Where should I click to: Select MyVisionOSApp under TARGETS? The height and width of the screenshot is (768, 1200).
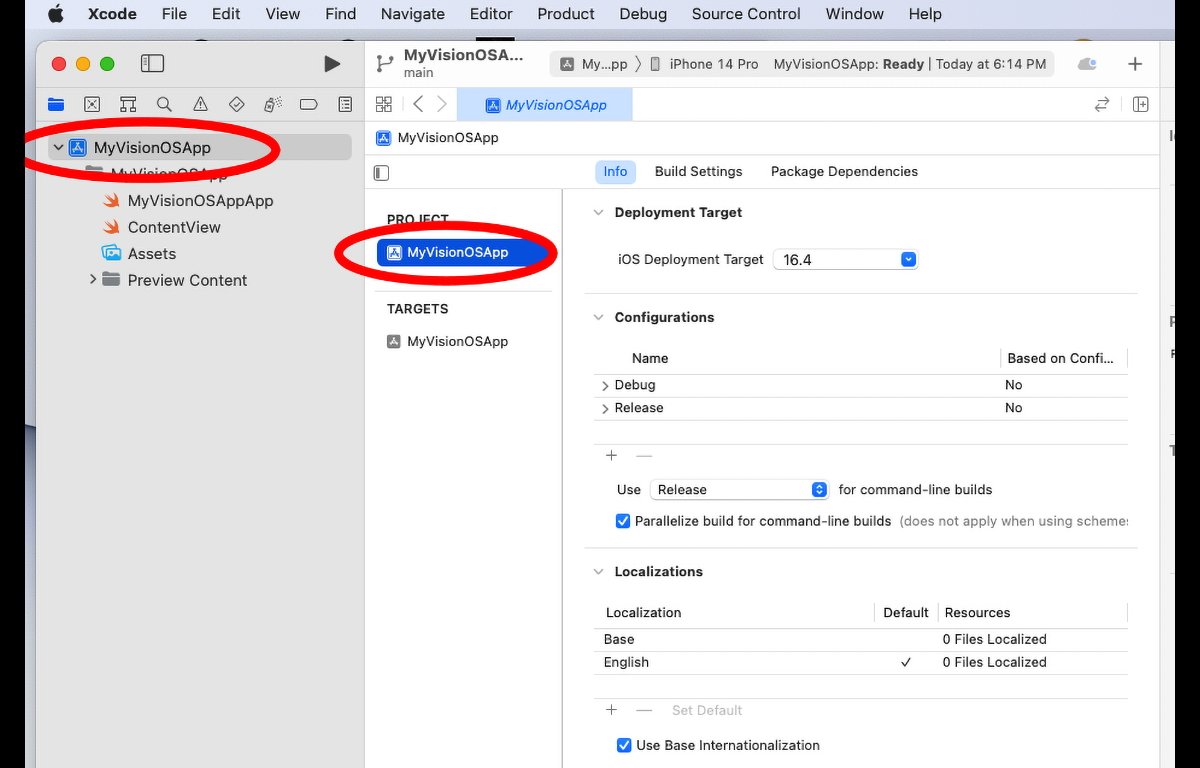coord(448,341)
